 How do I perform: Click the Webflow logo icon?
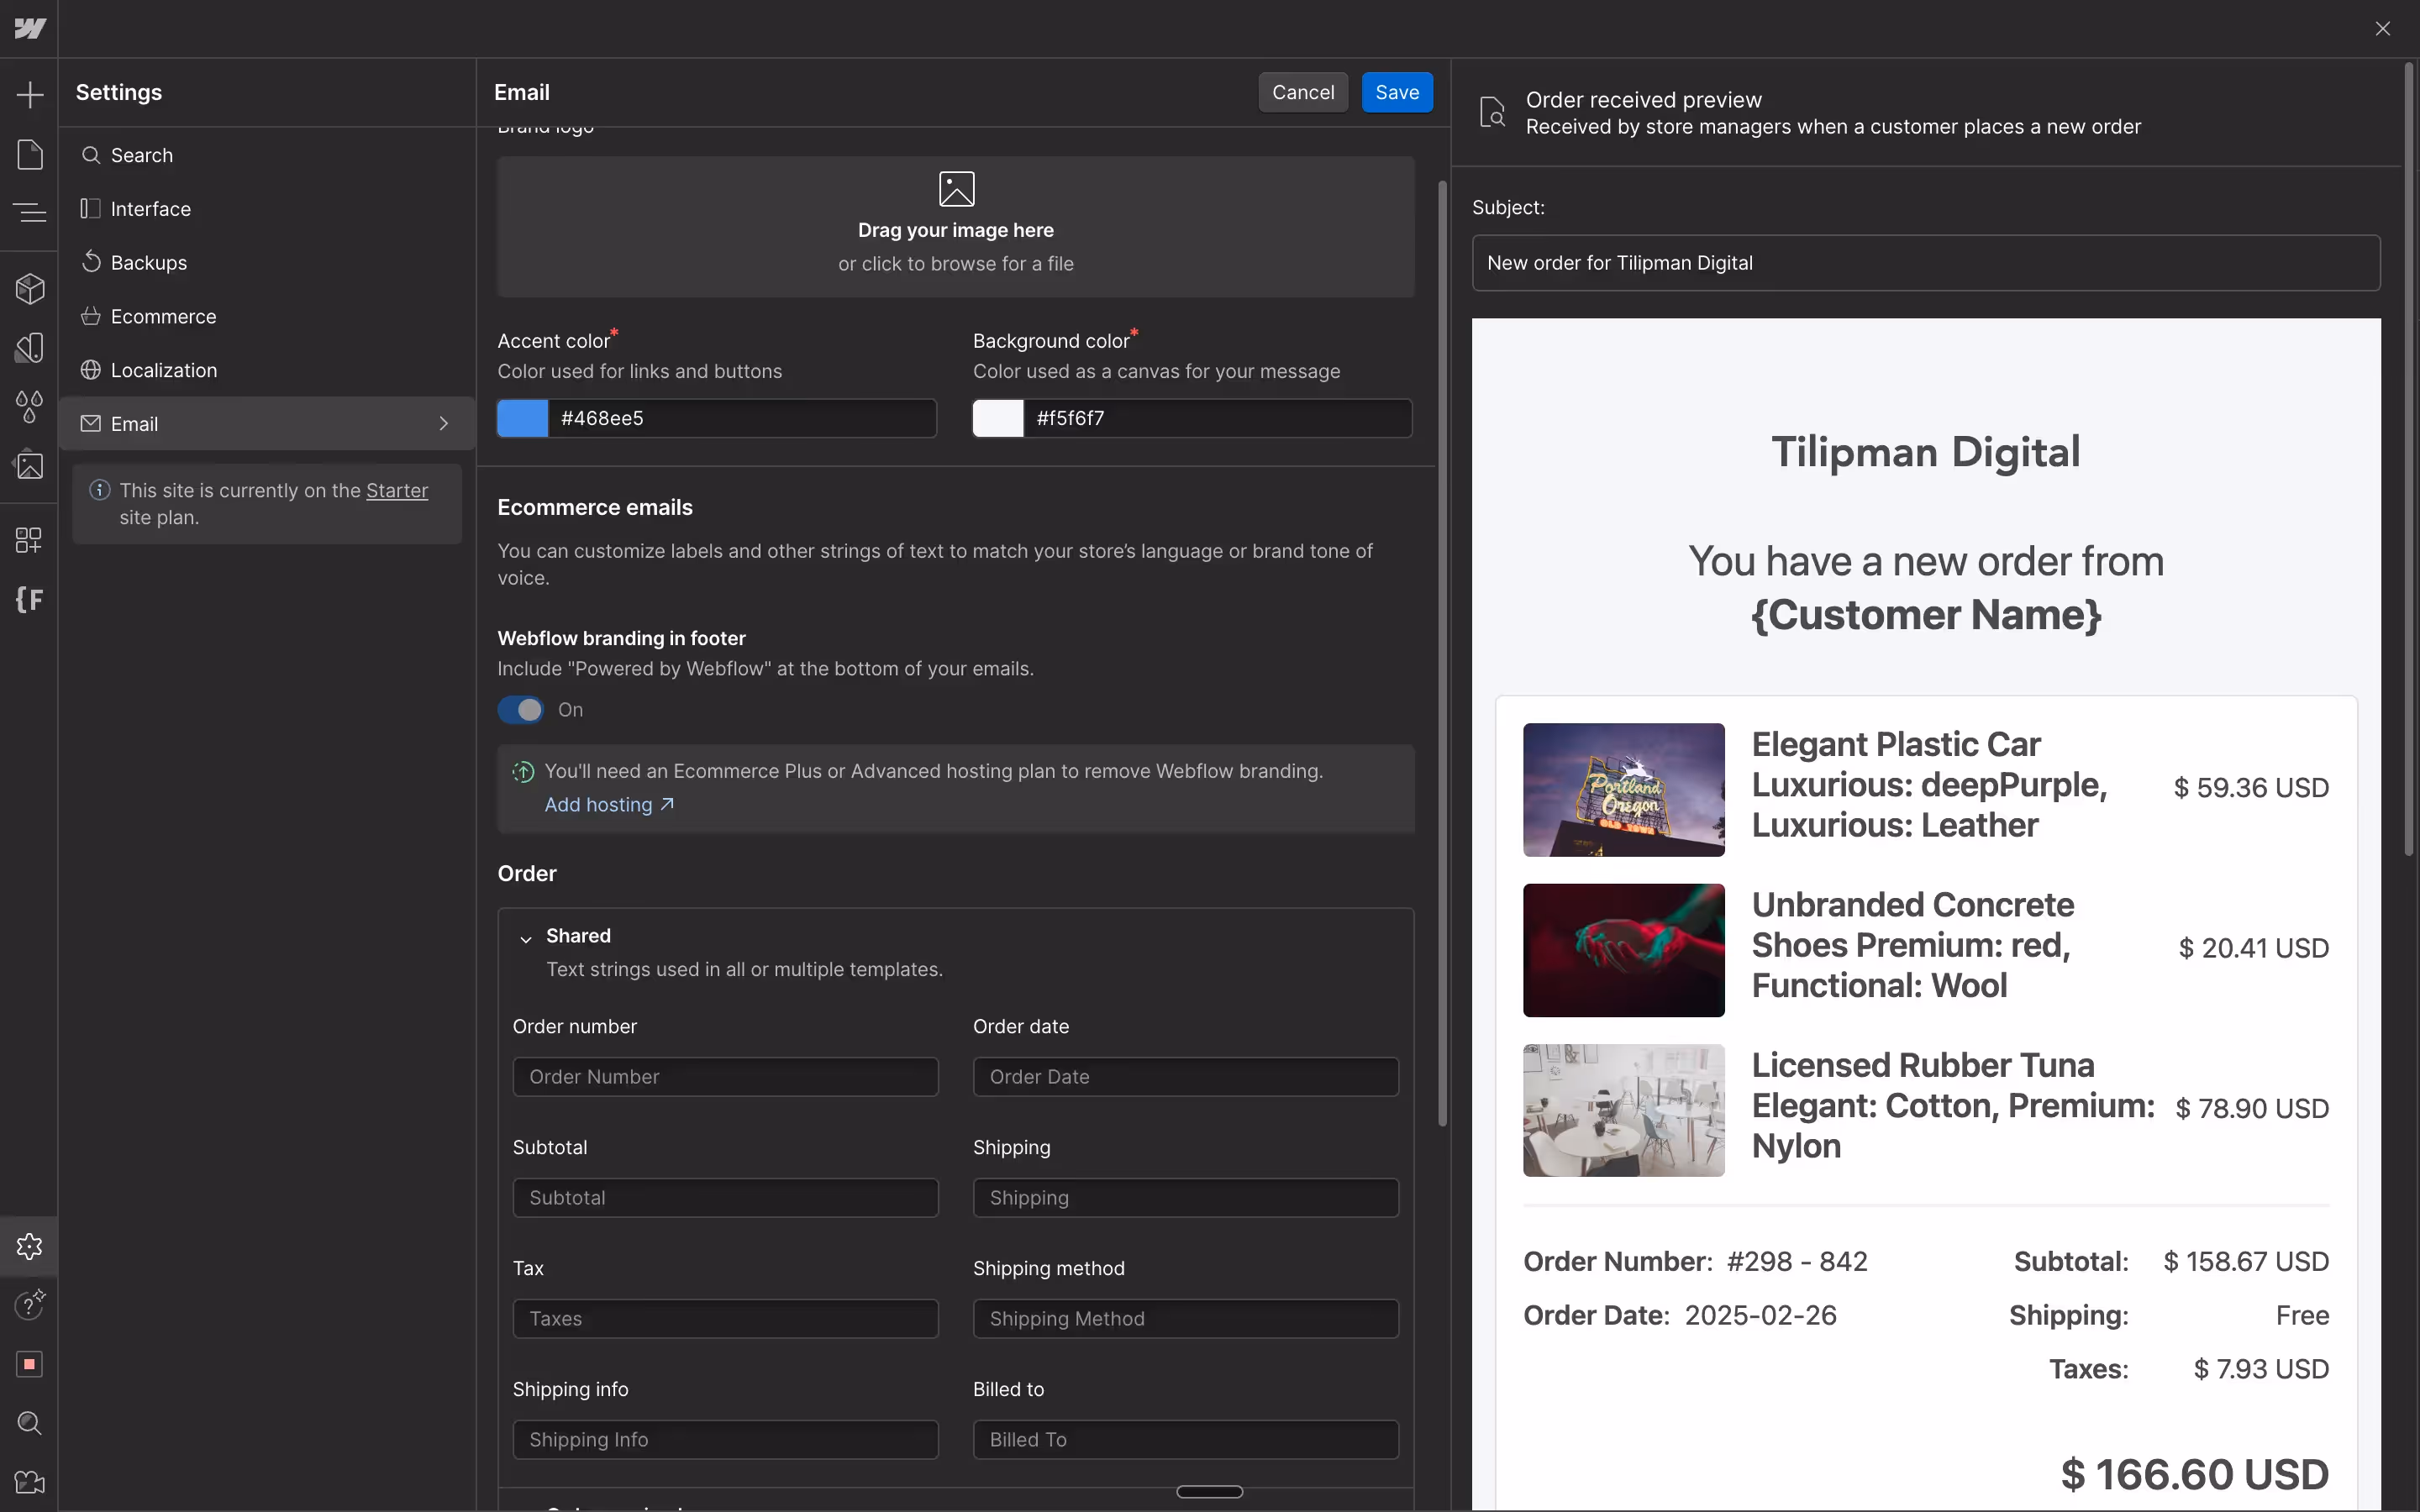pyautogui.click(x=29, y=28)
